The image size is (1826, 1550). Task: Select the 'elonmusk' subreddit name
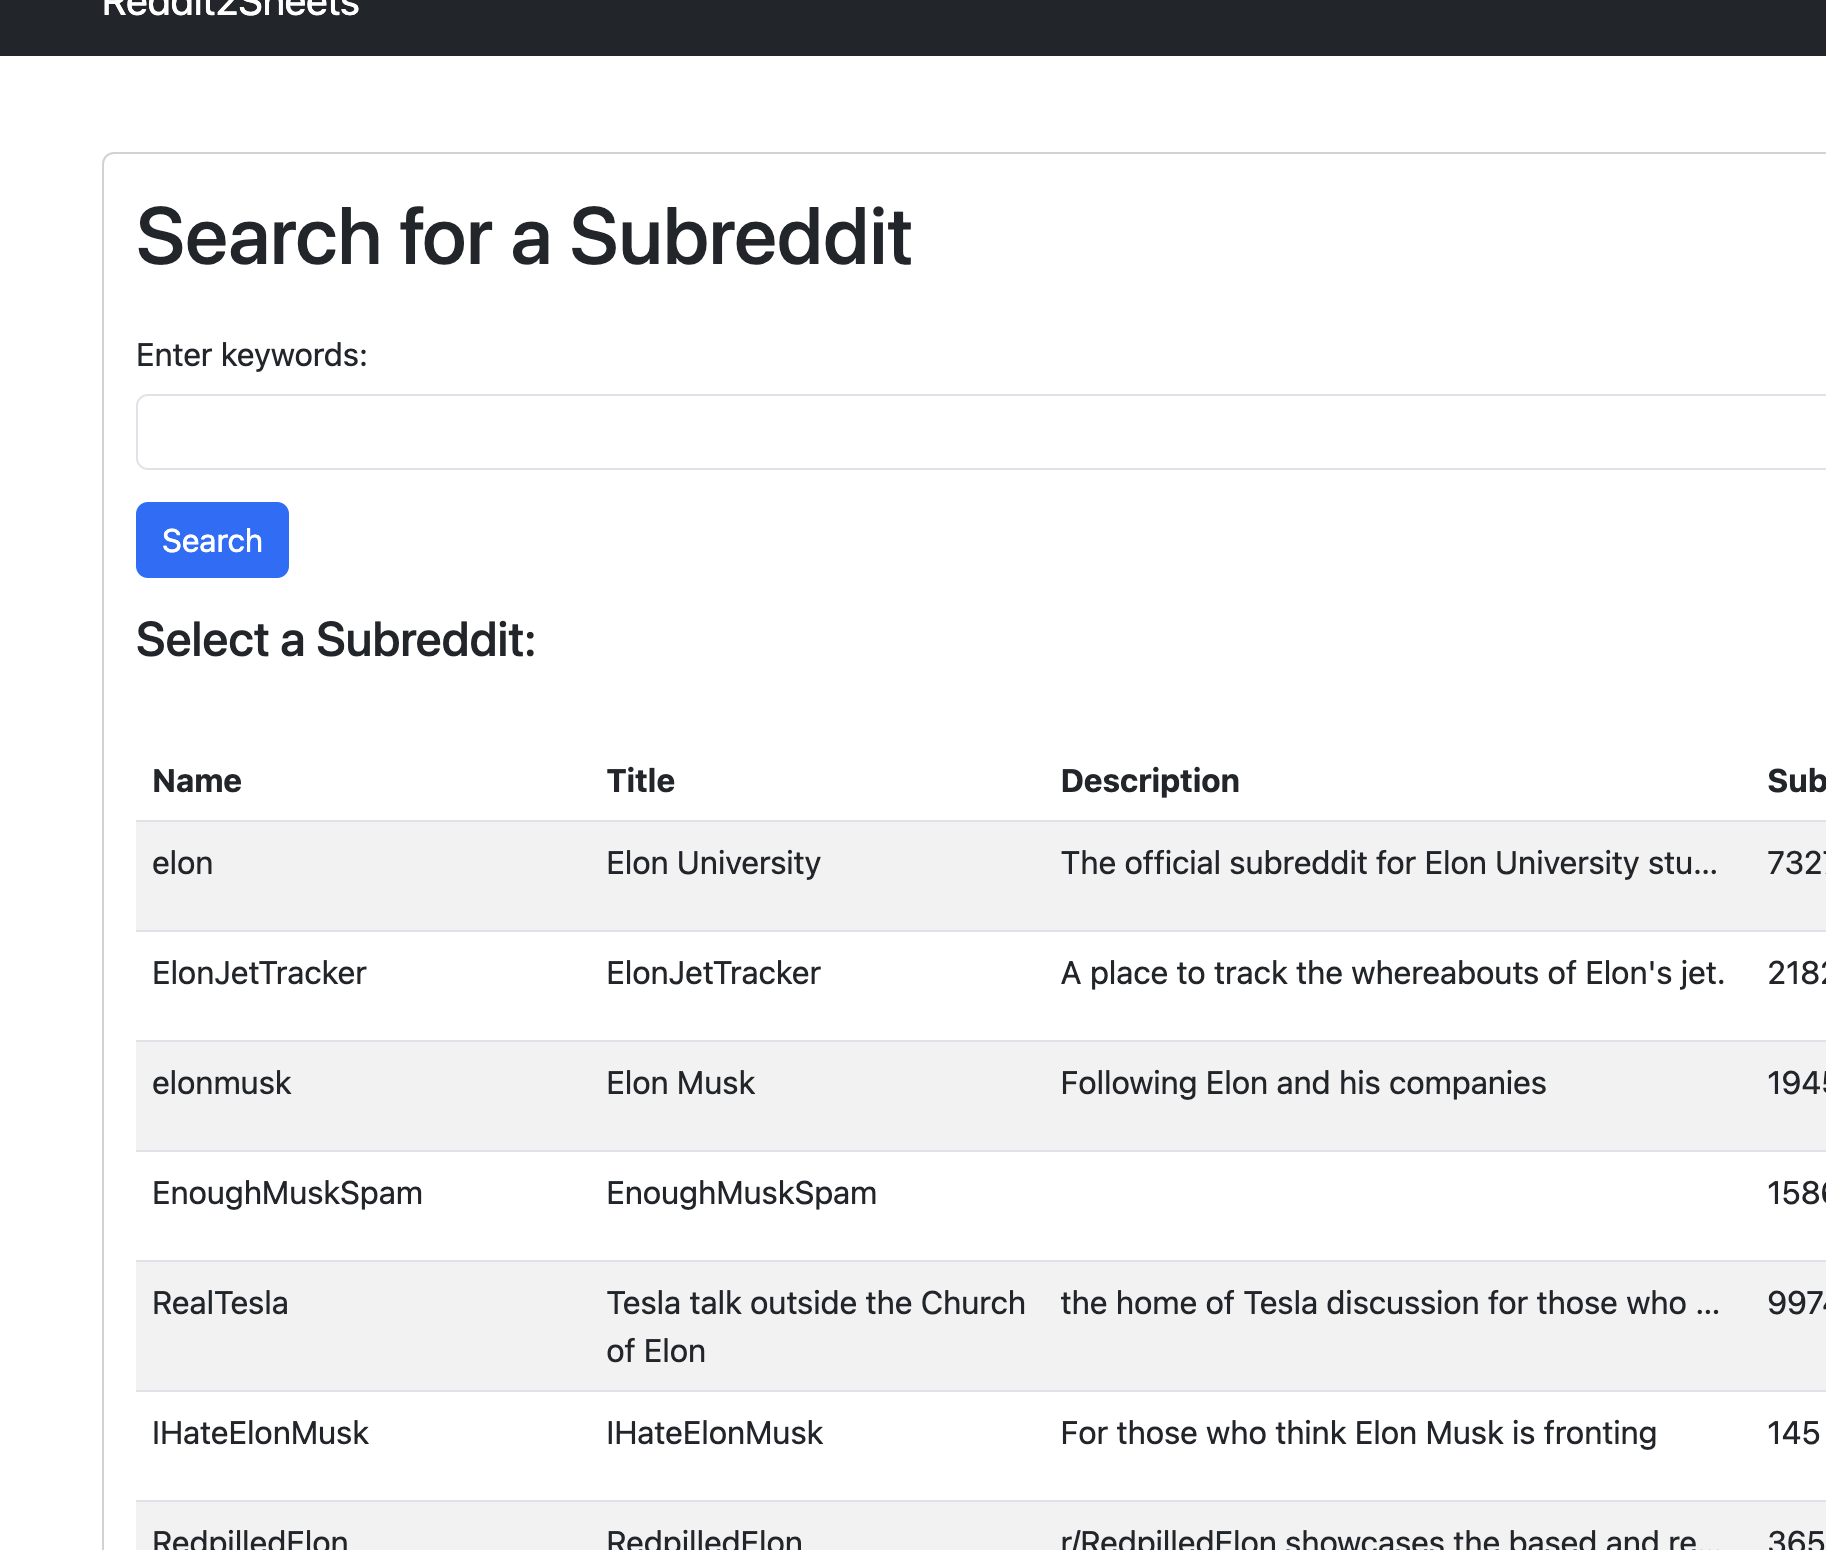click(x=221, y=1083)
